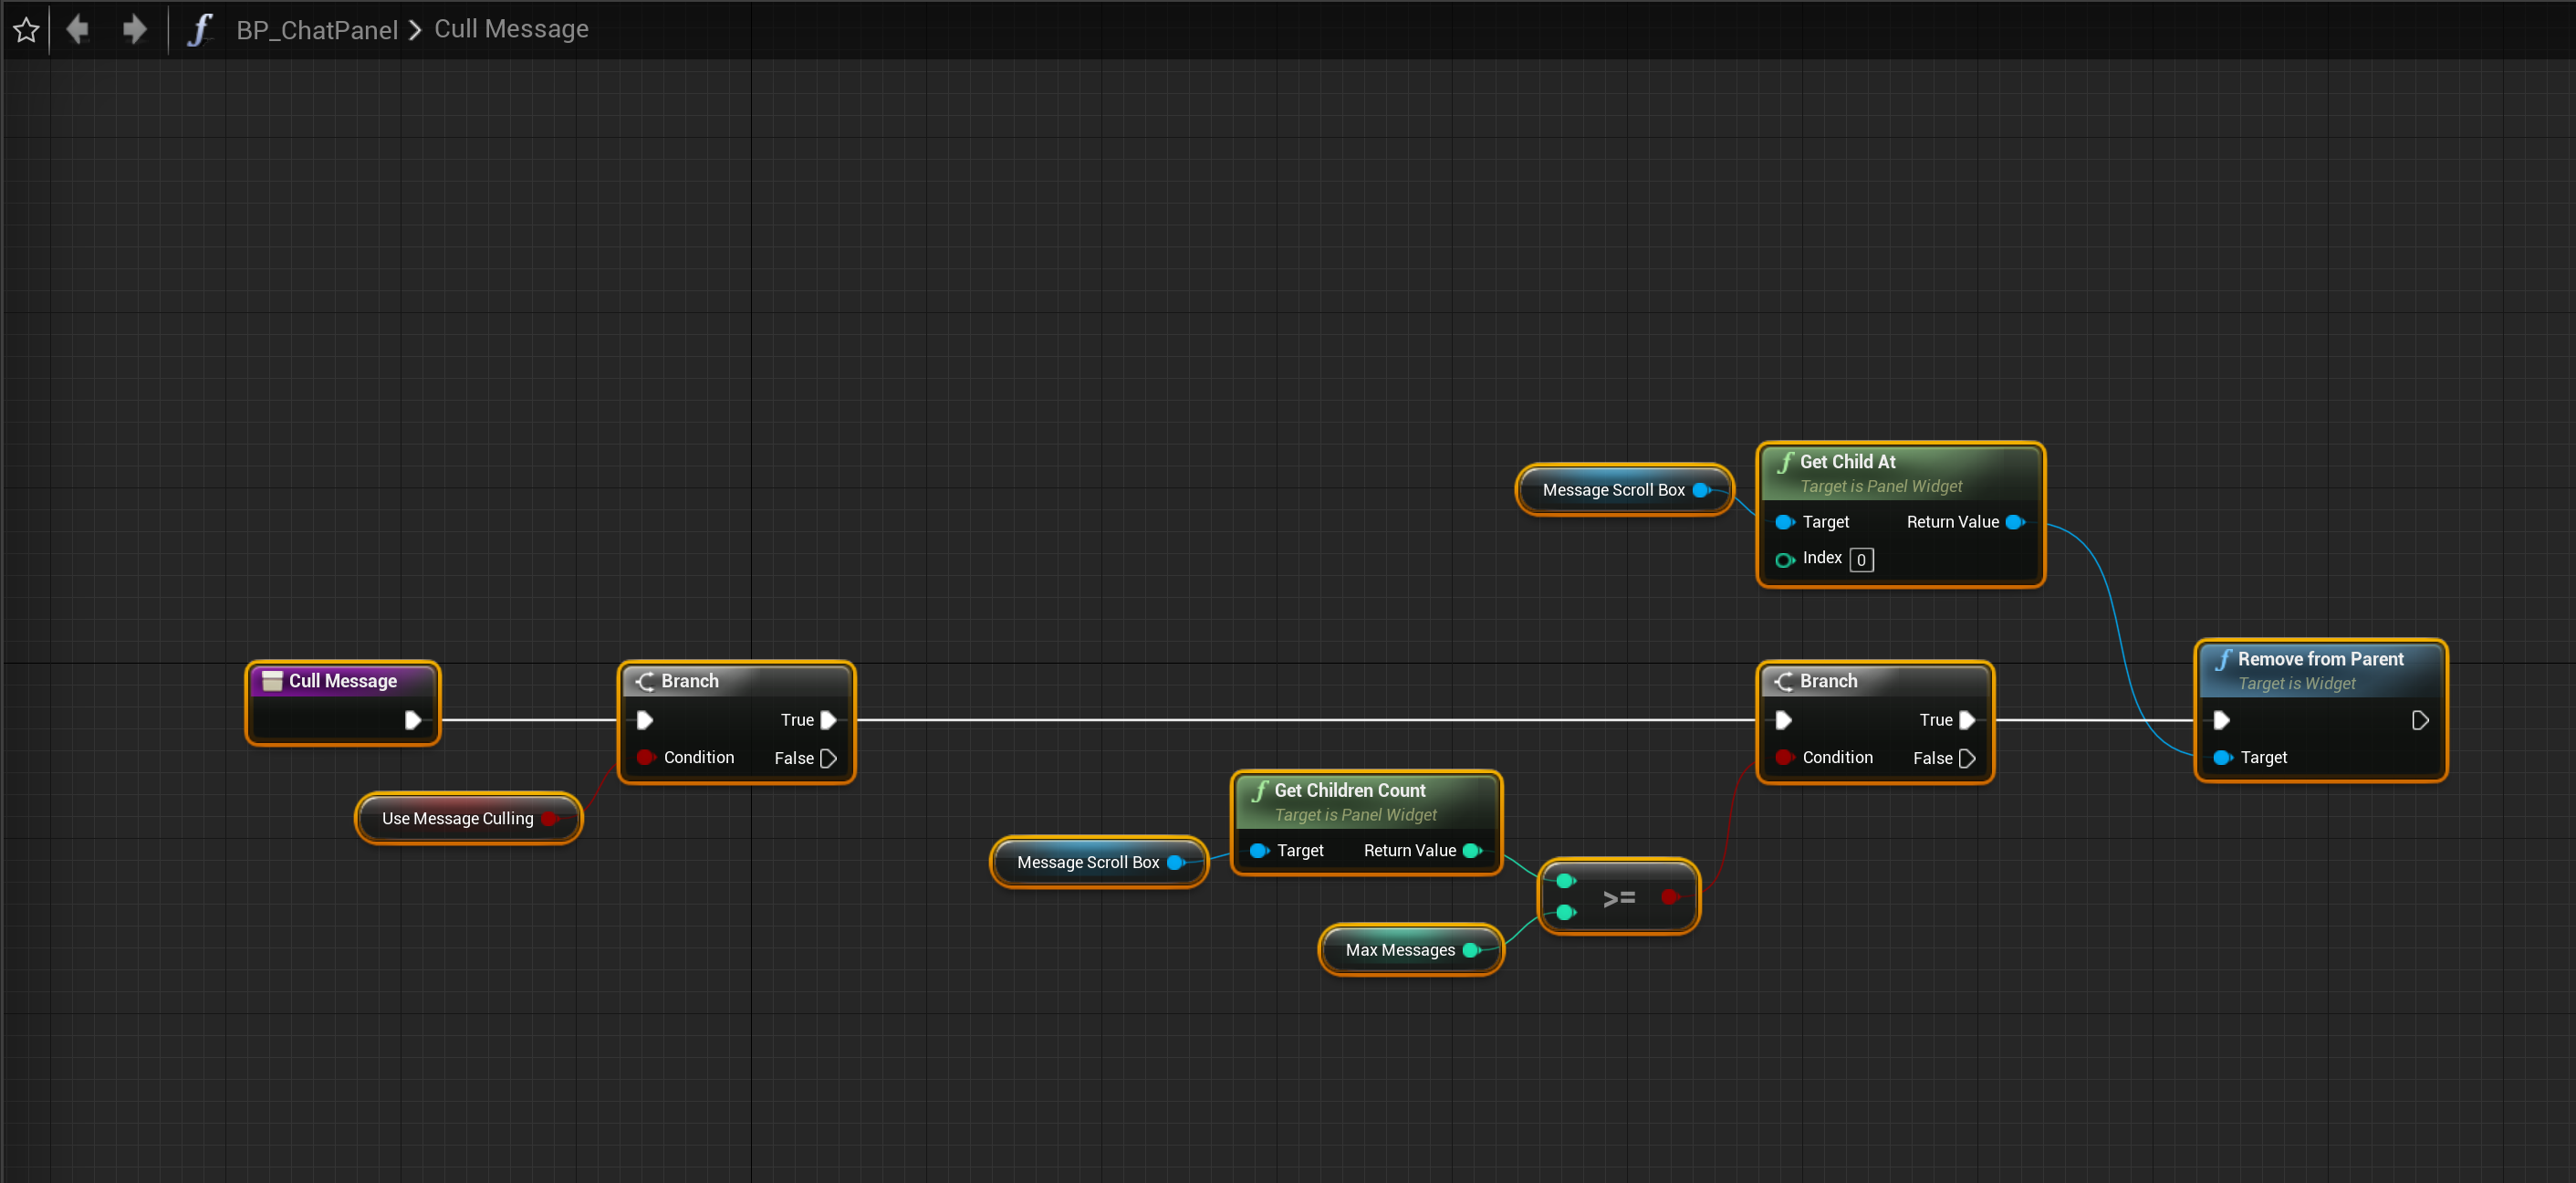Click Cull Message in the breadcrumb
Viewport: 2576px width, 1183px height.
click(x=511, y=29)
